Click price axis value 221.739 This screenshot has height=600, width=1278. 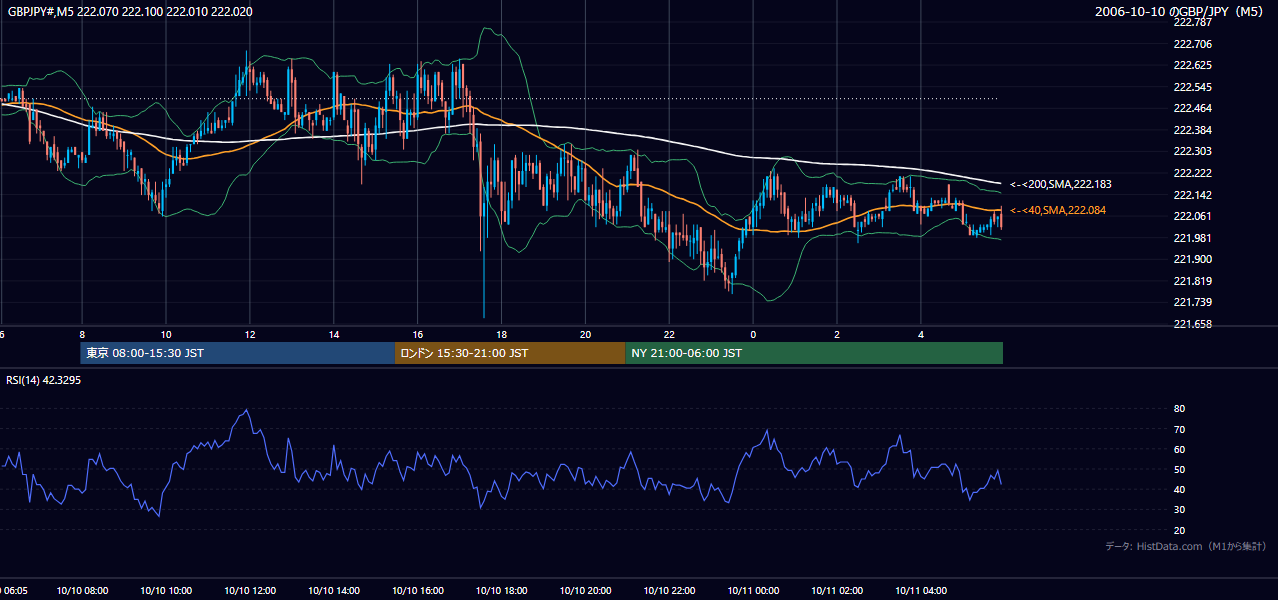click(x=1192, y=302)
